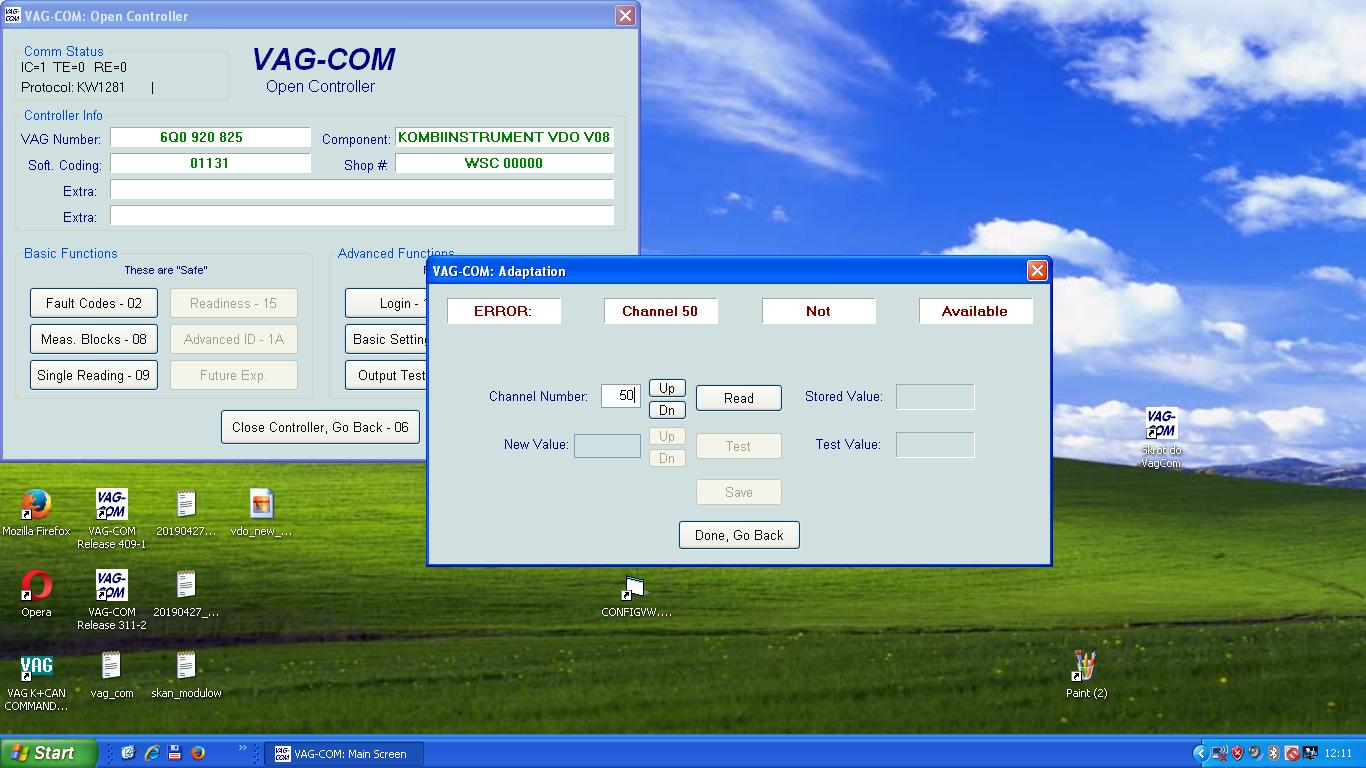Click the disabled Test button in Adaptation
1366x768 pixels.
coord(739,446)
